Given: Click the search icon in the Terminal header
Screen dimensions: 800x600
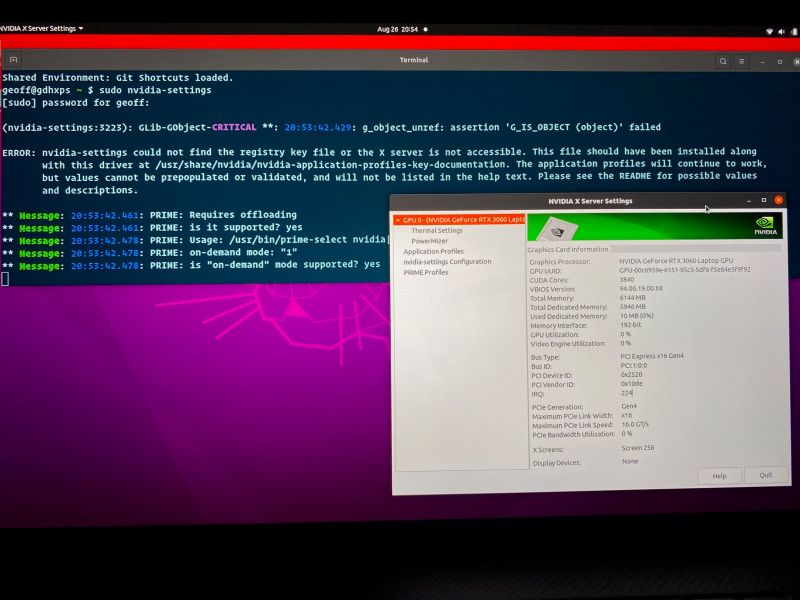Looking at the screenshot, I should point(723,60).
